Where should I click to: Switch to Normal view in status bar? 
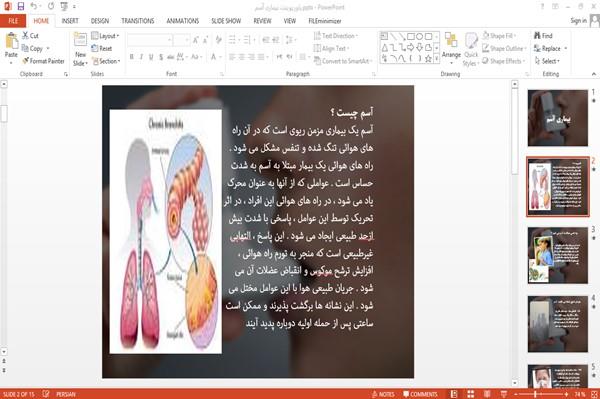click(x=454, y=394)
